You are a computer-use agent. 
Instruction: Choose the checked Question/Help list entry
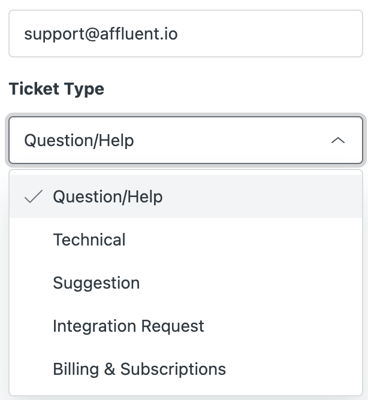[186, 197]
